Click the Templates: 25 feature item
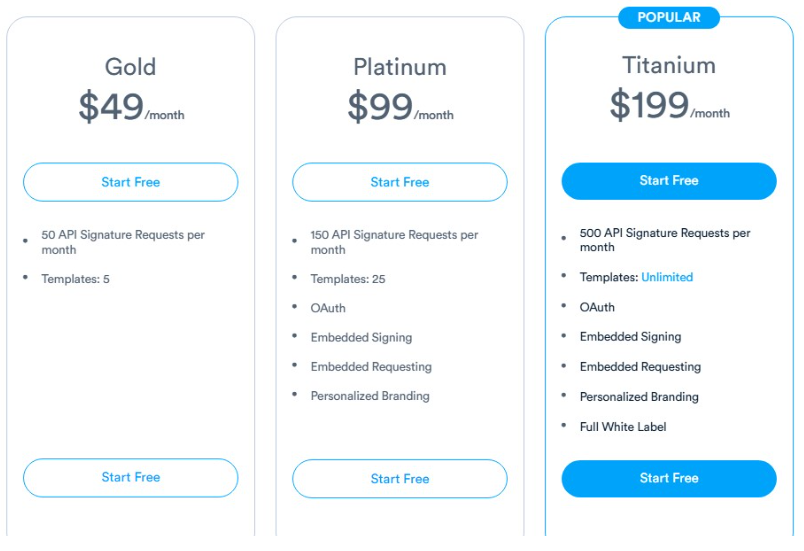804x551 pixels. (348, 279)
